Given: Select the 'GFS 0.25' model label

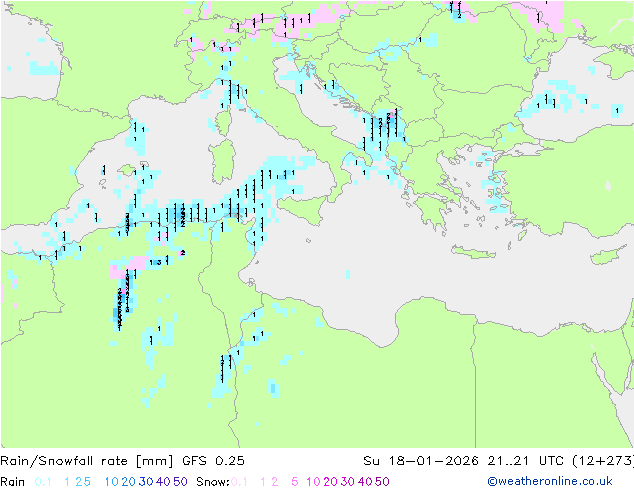Looking at the screenshot, I should [213, 461].
